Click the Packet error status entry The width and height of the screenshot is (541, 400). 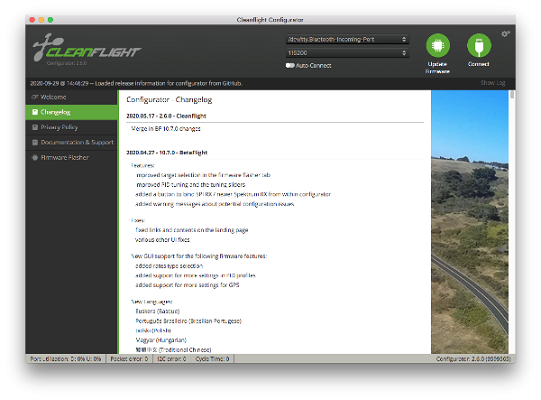click(129, 359)
